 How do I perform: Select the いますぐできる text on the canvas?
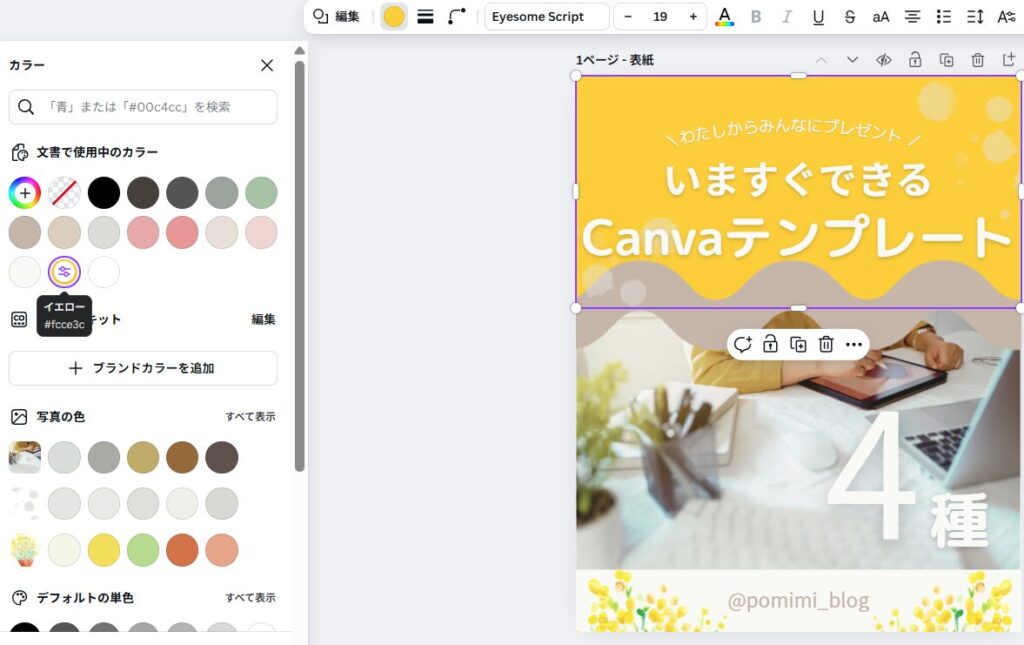pyautogui.click(x=797, y=180)
